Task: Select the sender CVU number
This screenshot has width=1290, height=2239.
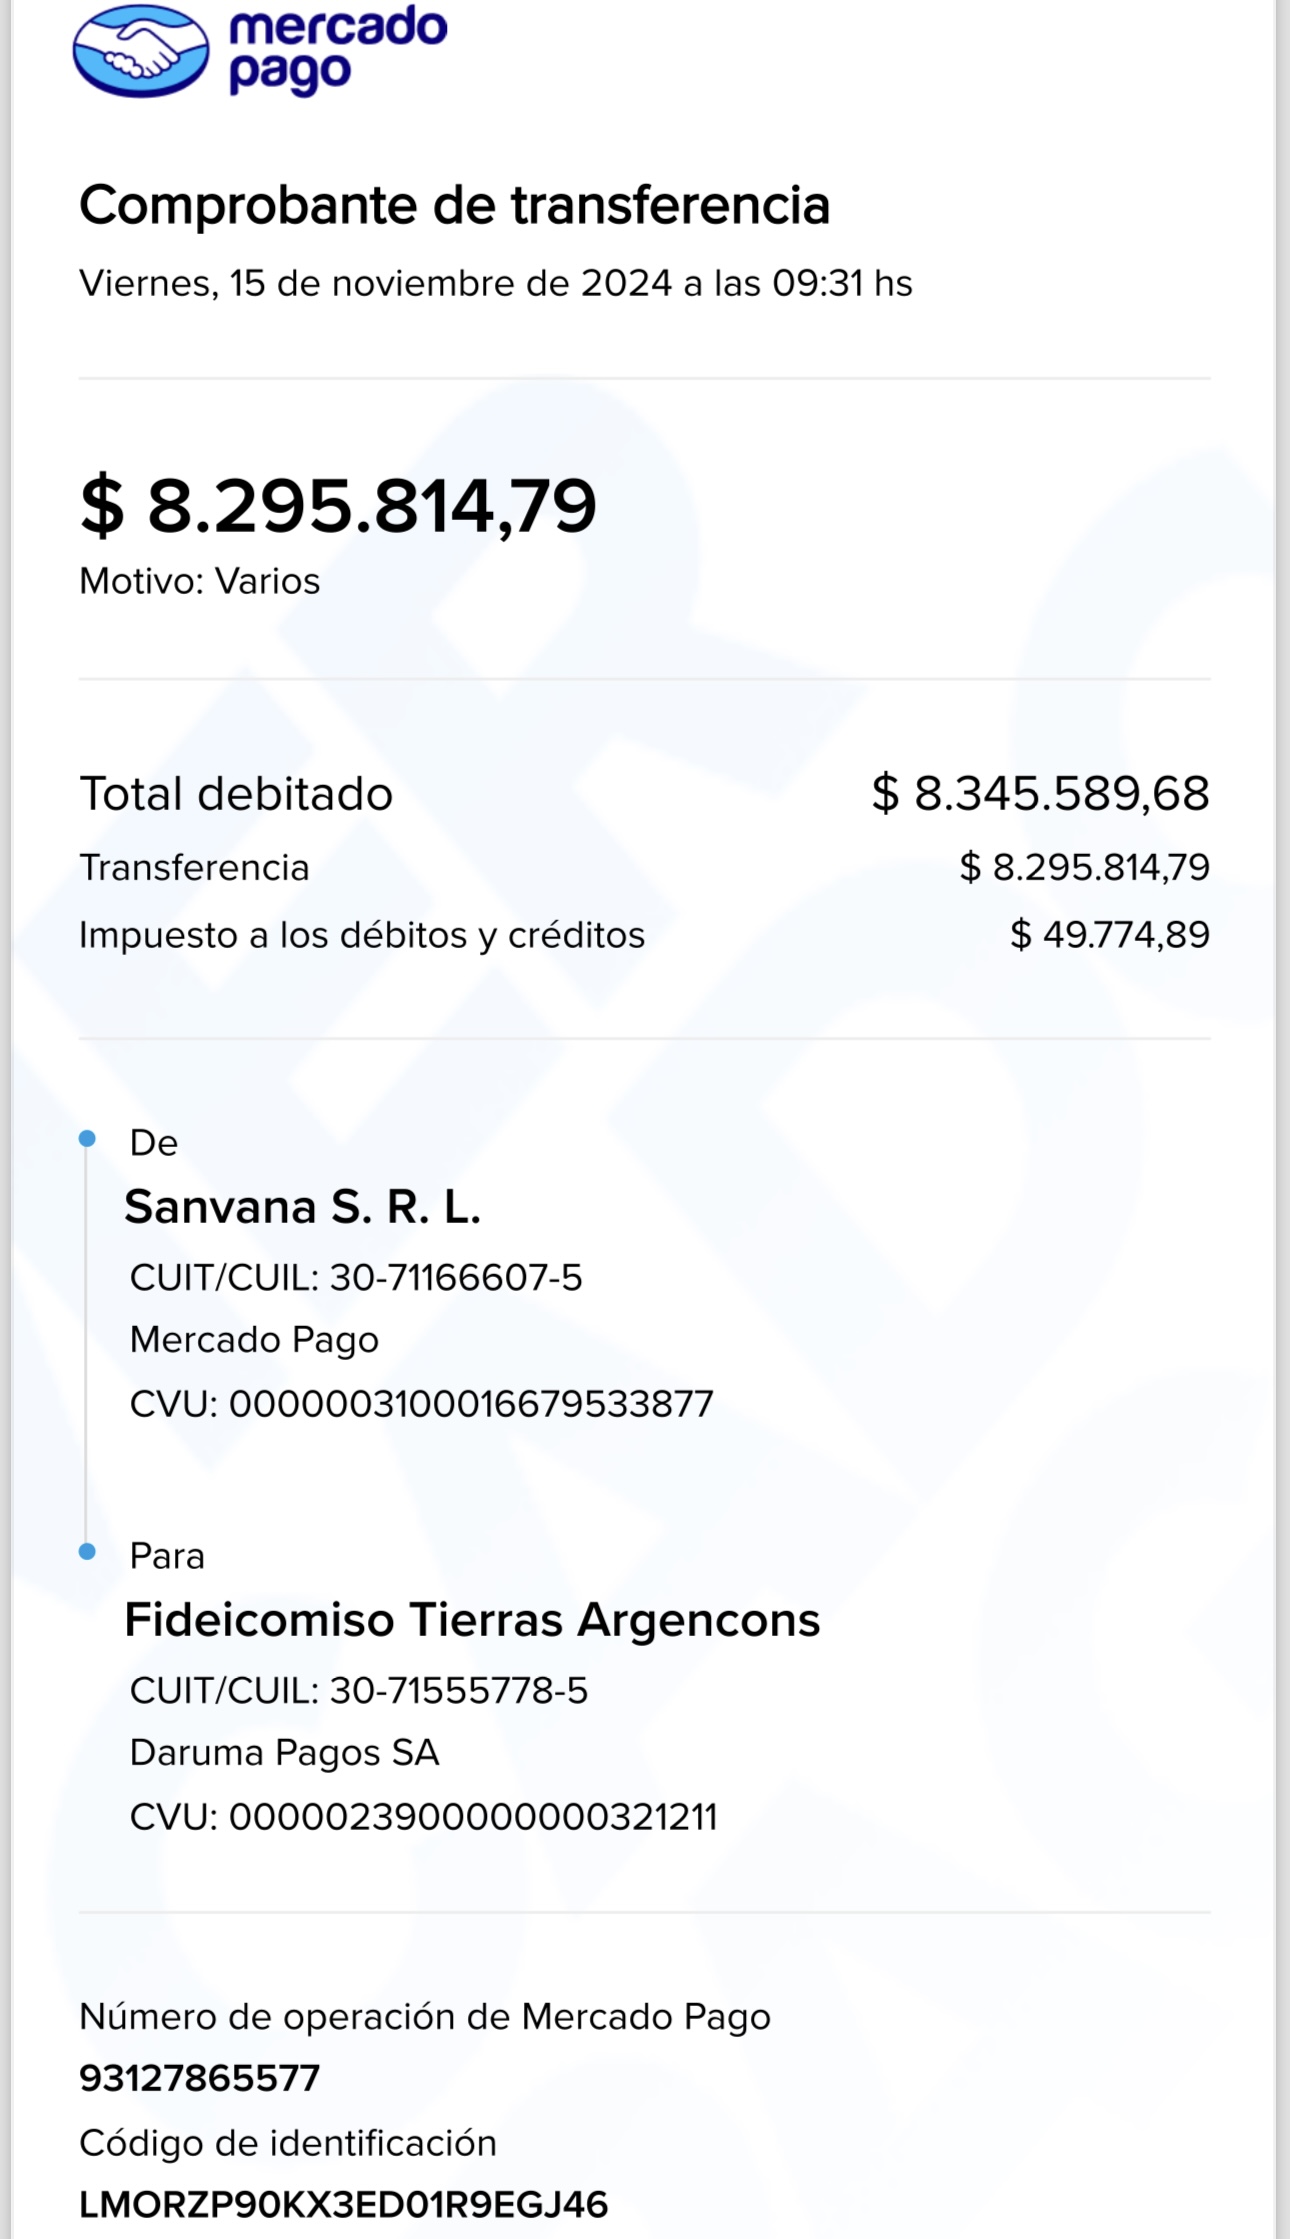Action: tap(471, 1404)
